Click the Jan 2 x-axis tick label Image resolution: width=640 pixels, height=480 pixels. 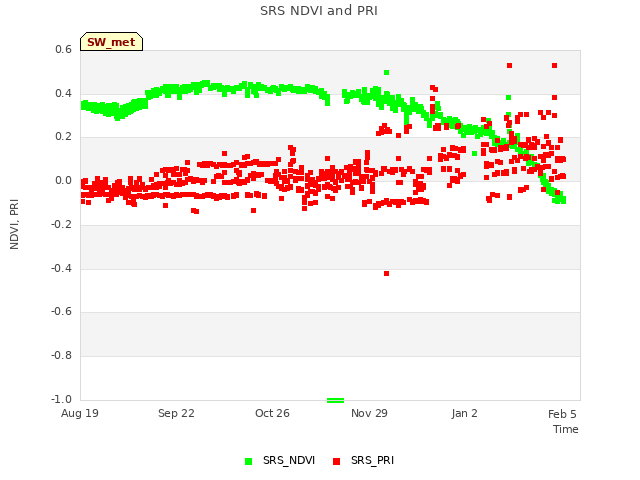(464, 413)
